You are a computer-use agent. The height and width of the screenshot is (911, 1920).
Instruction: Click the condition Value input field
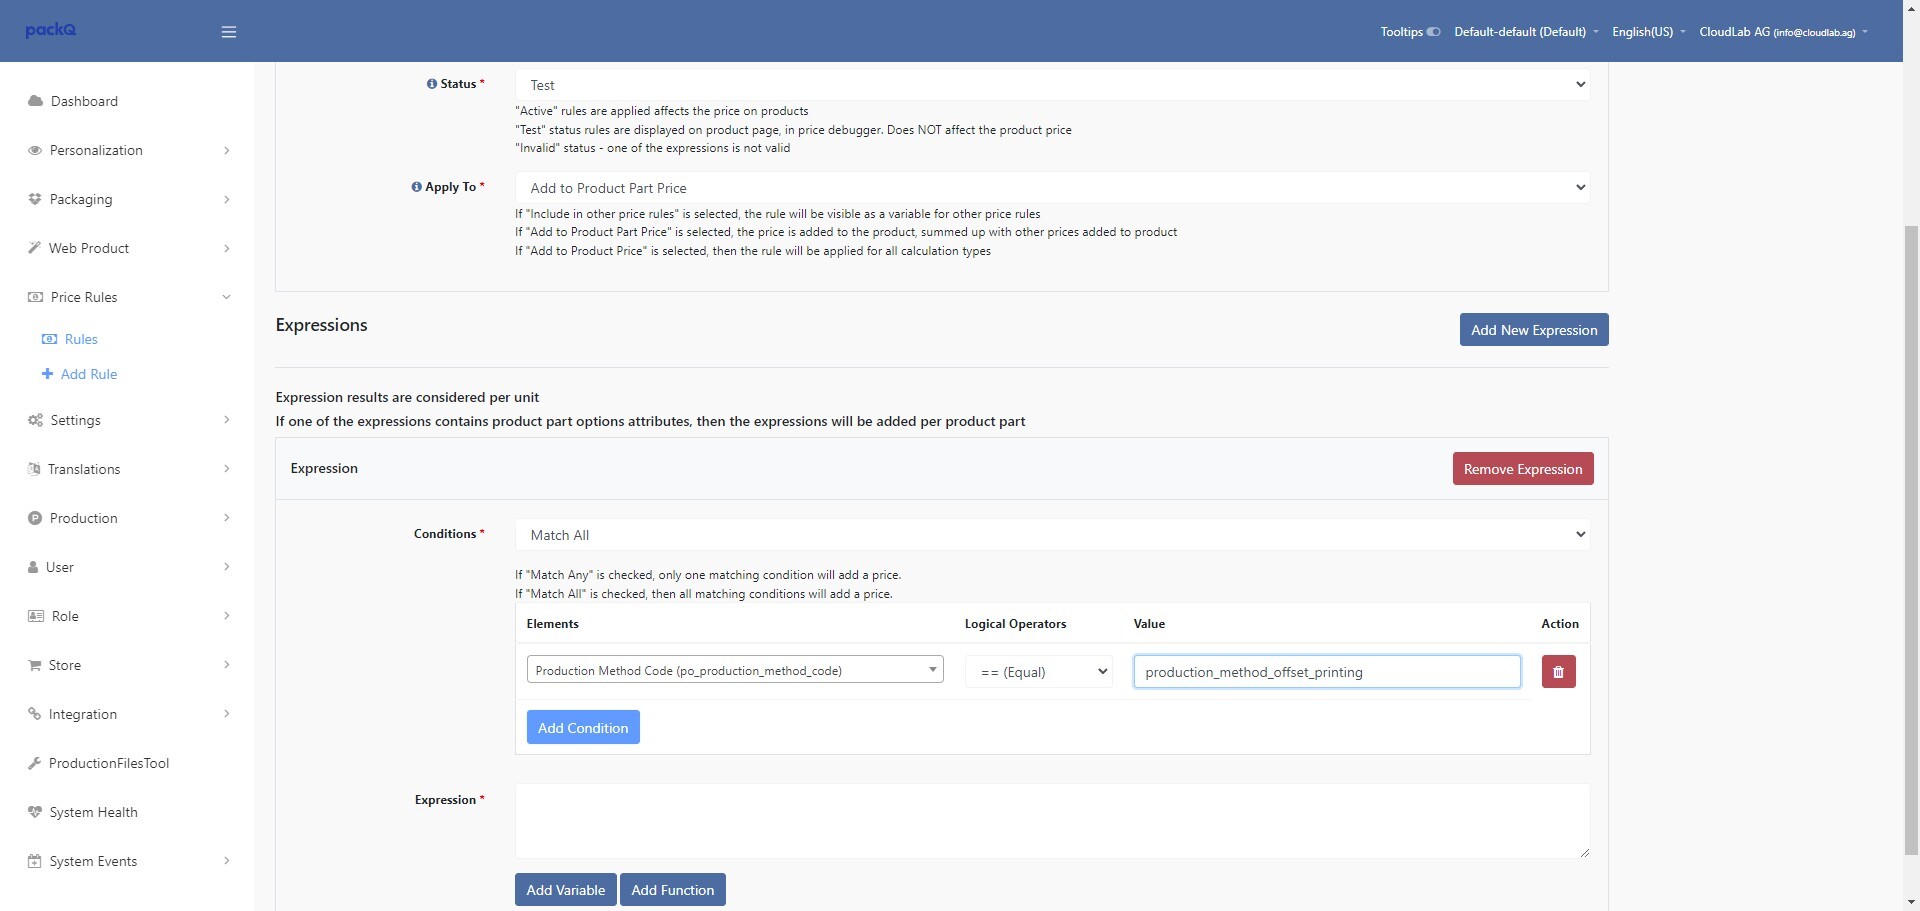(x=1327, y=672)
